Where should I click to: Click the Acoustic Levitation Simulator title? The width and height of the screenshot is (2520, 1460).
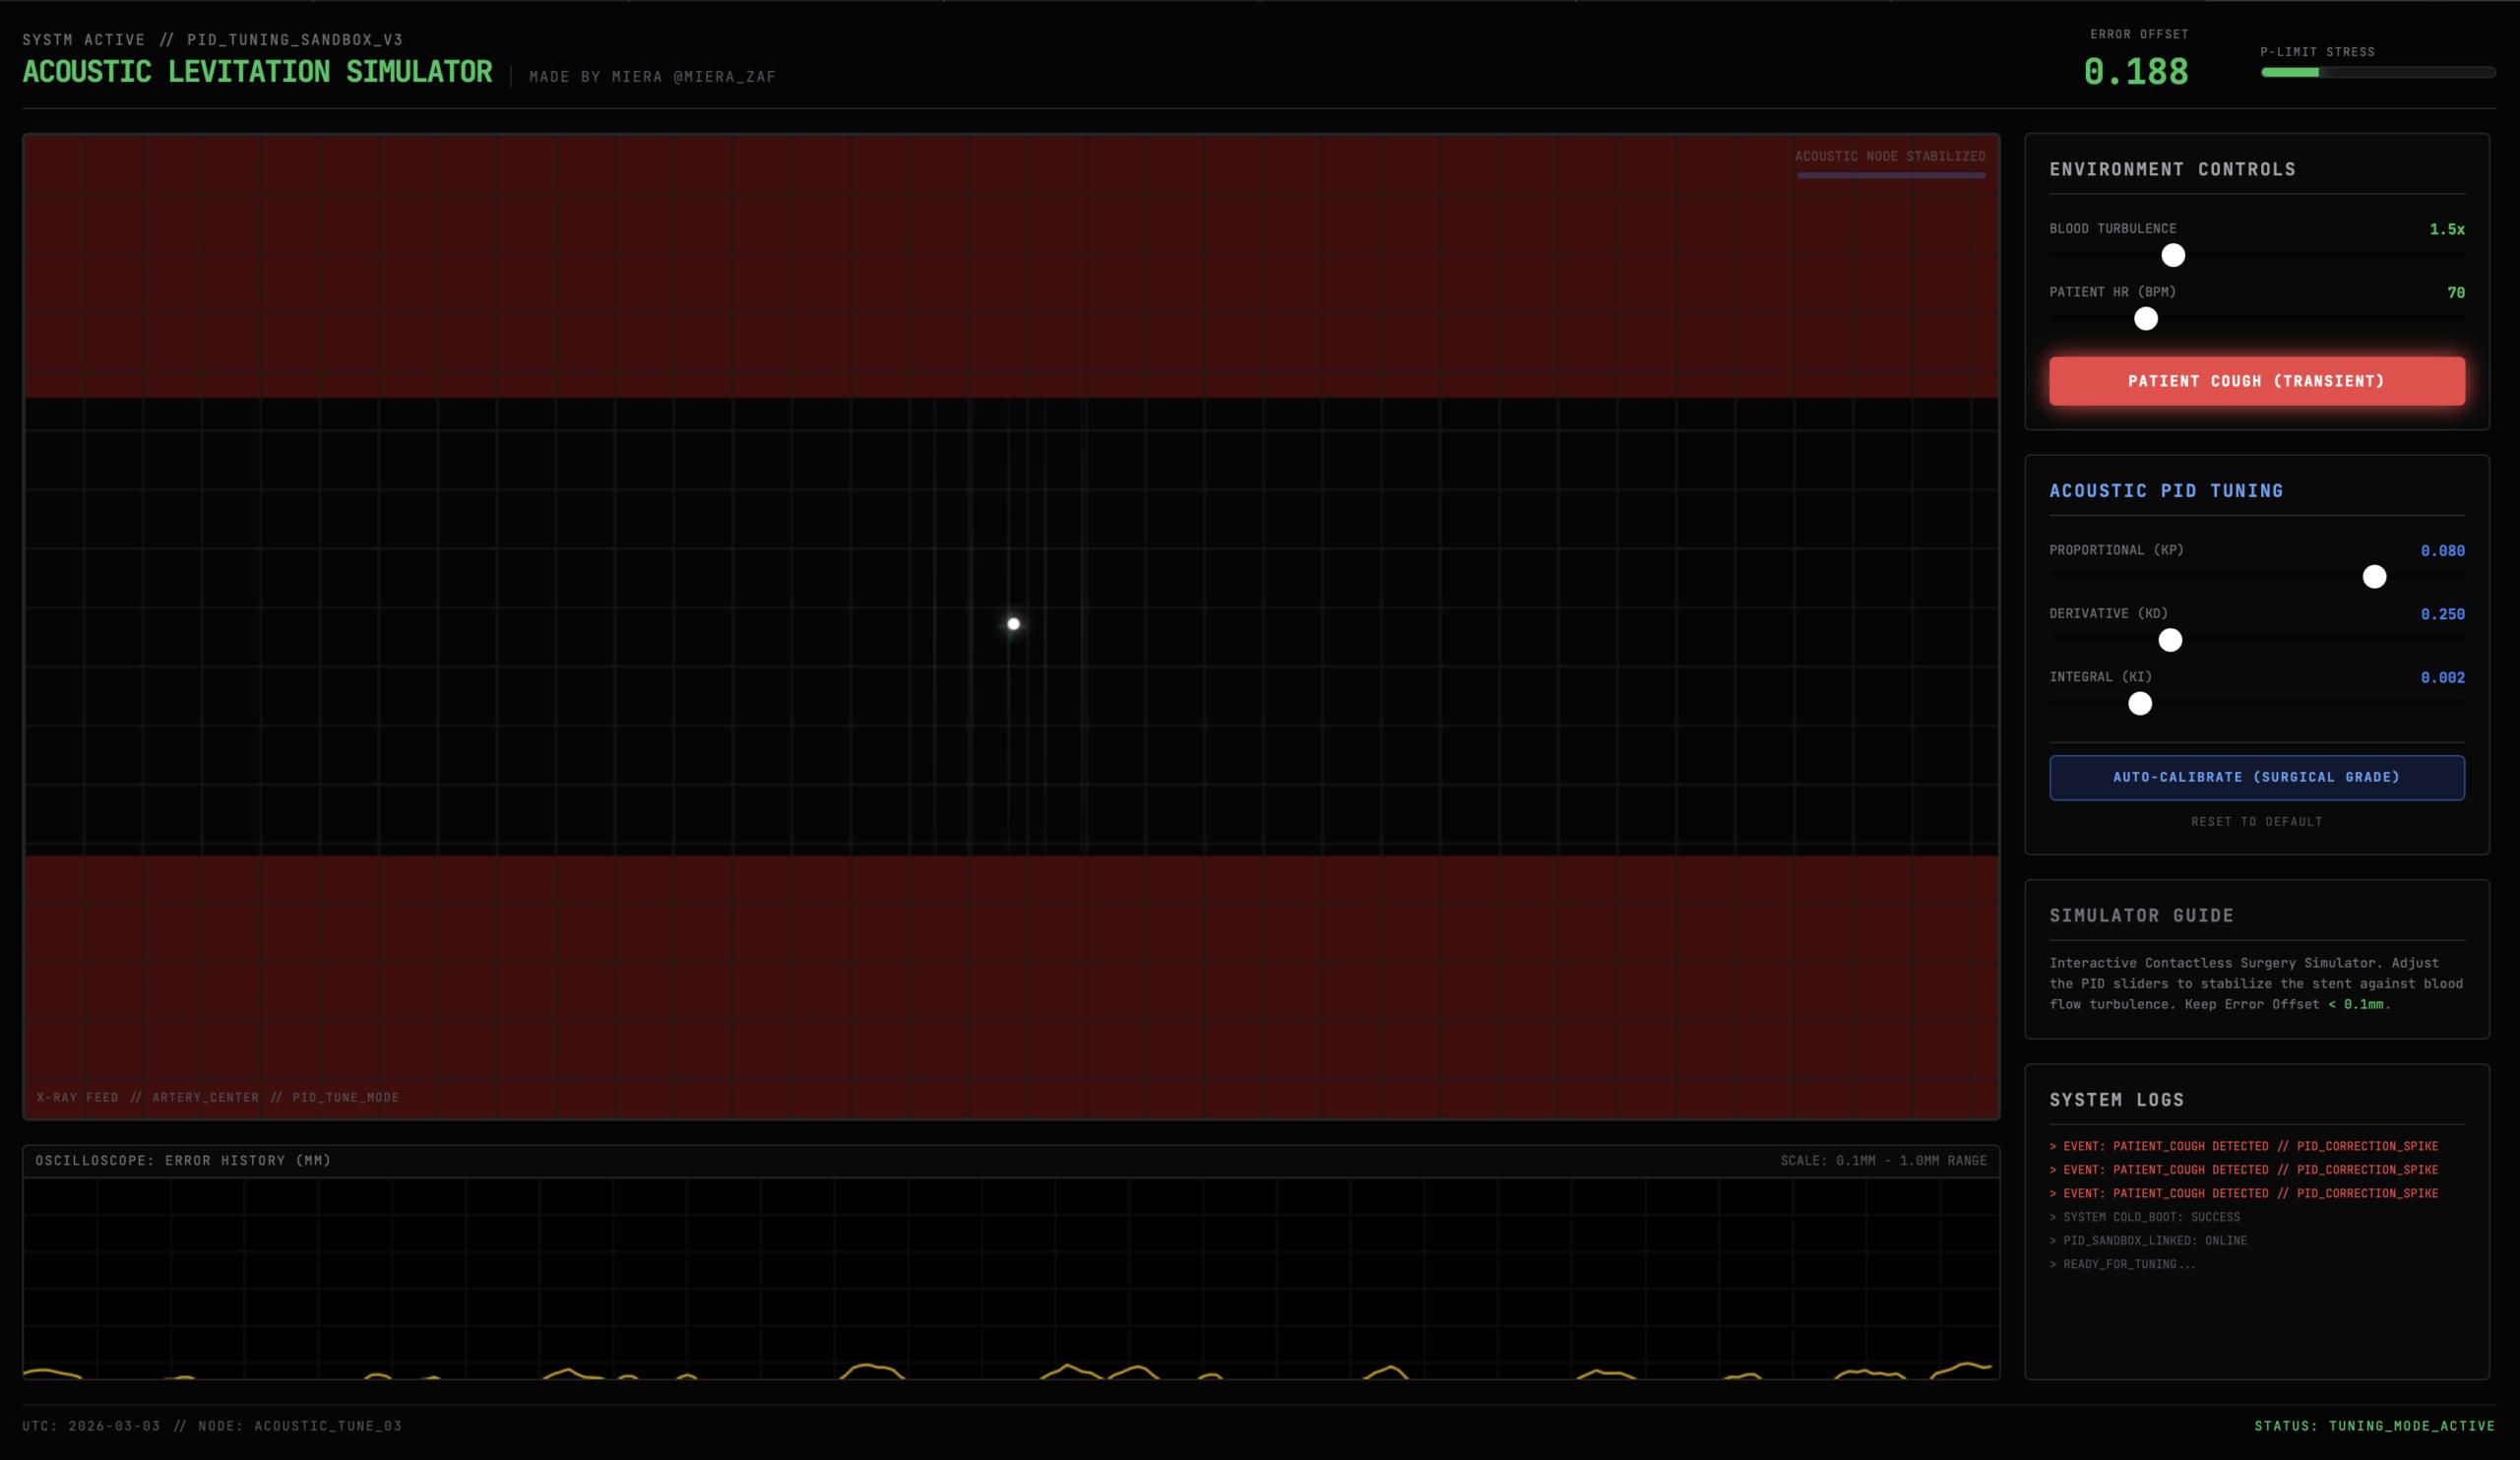click(x=257, y=72)
